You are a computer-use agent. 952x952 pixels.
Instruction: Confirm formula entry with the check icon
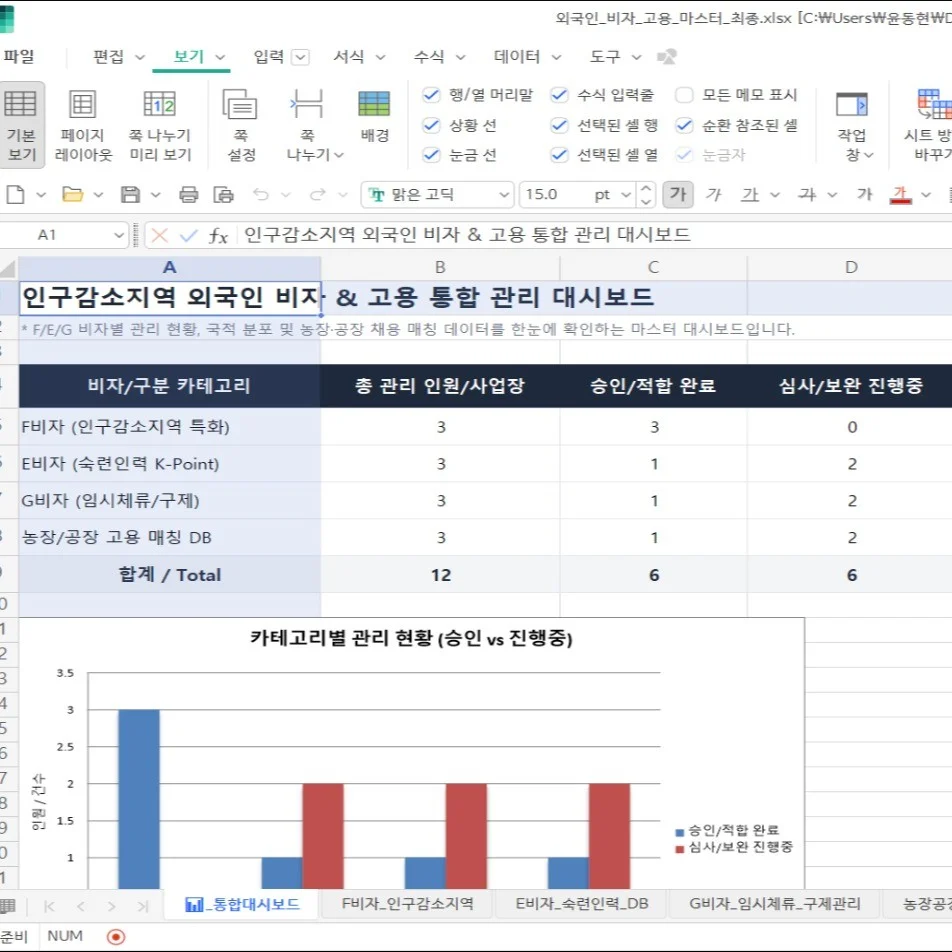(189, 235)
